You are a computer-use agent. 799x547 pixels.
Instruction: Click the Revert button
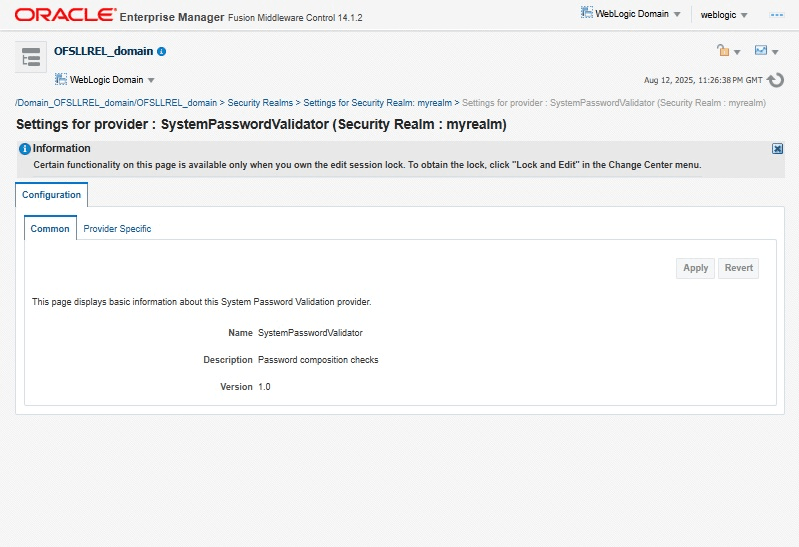(x=738, y=268)
